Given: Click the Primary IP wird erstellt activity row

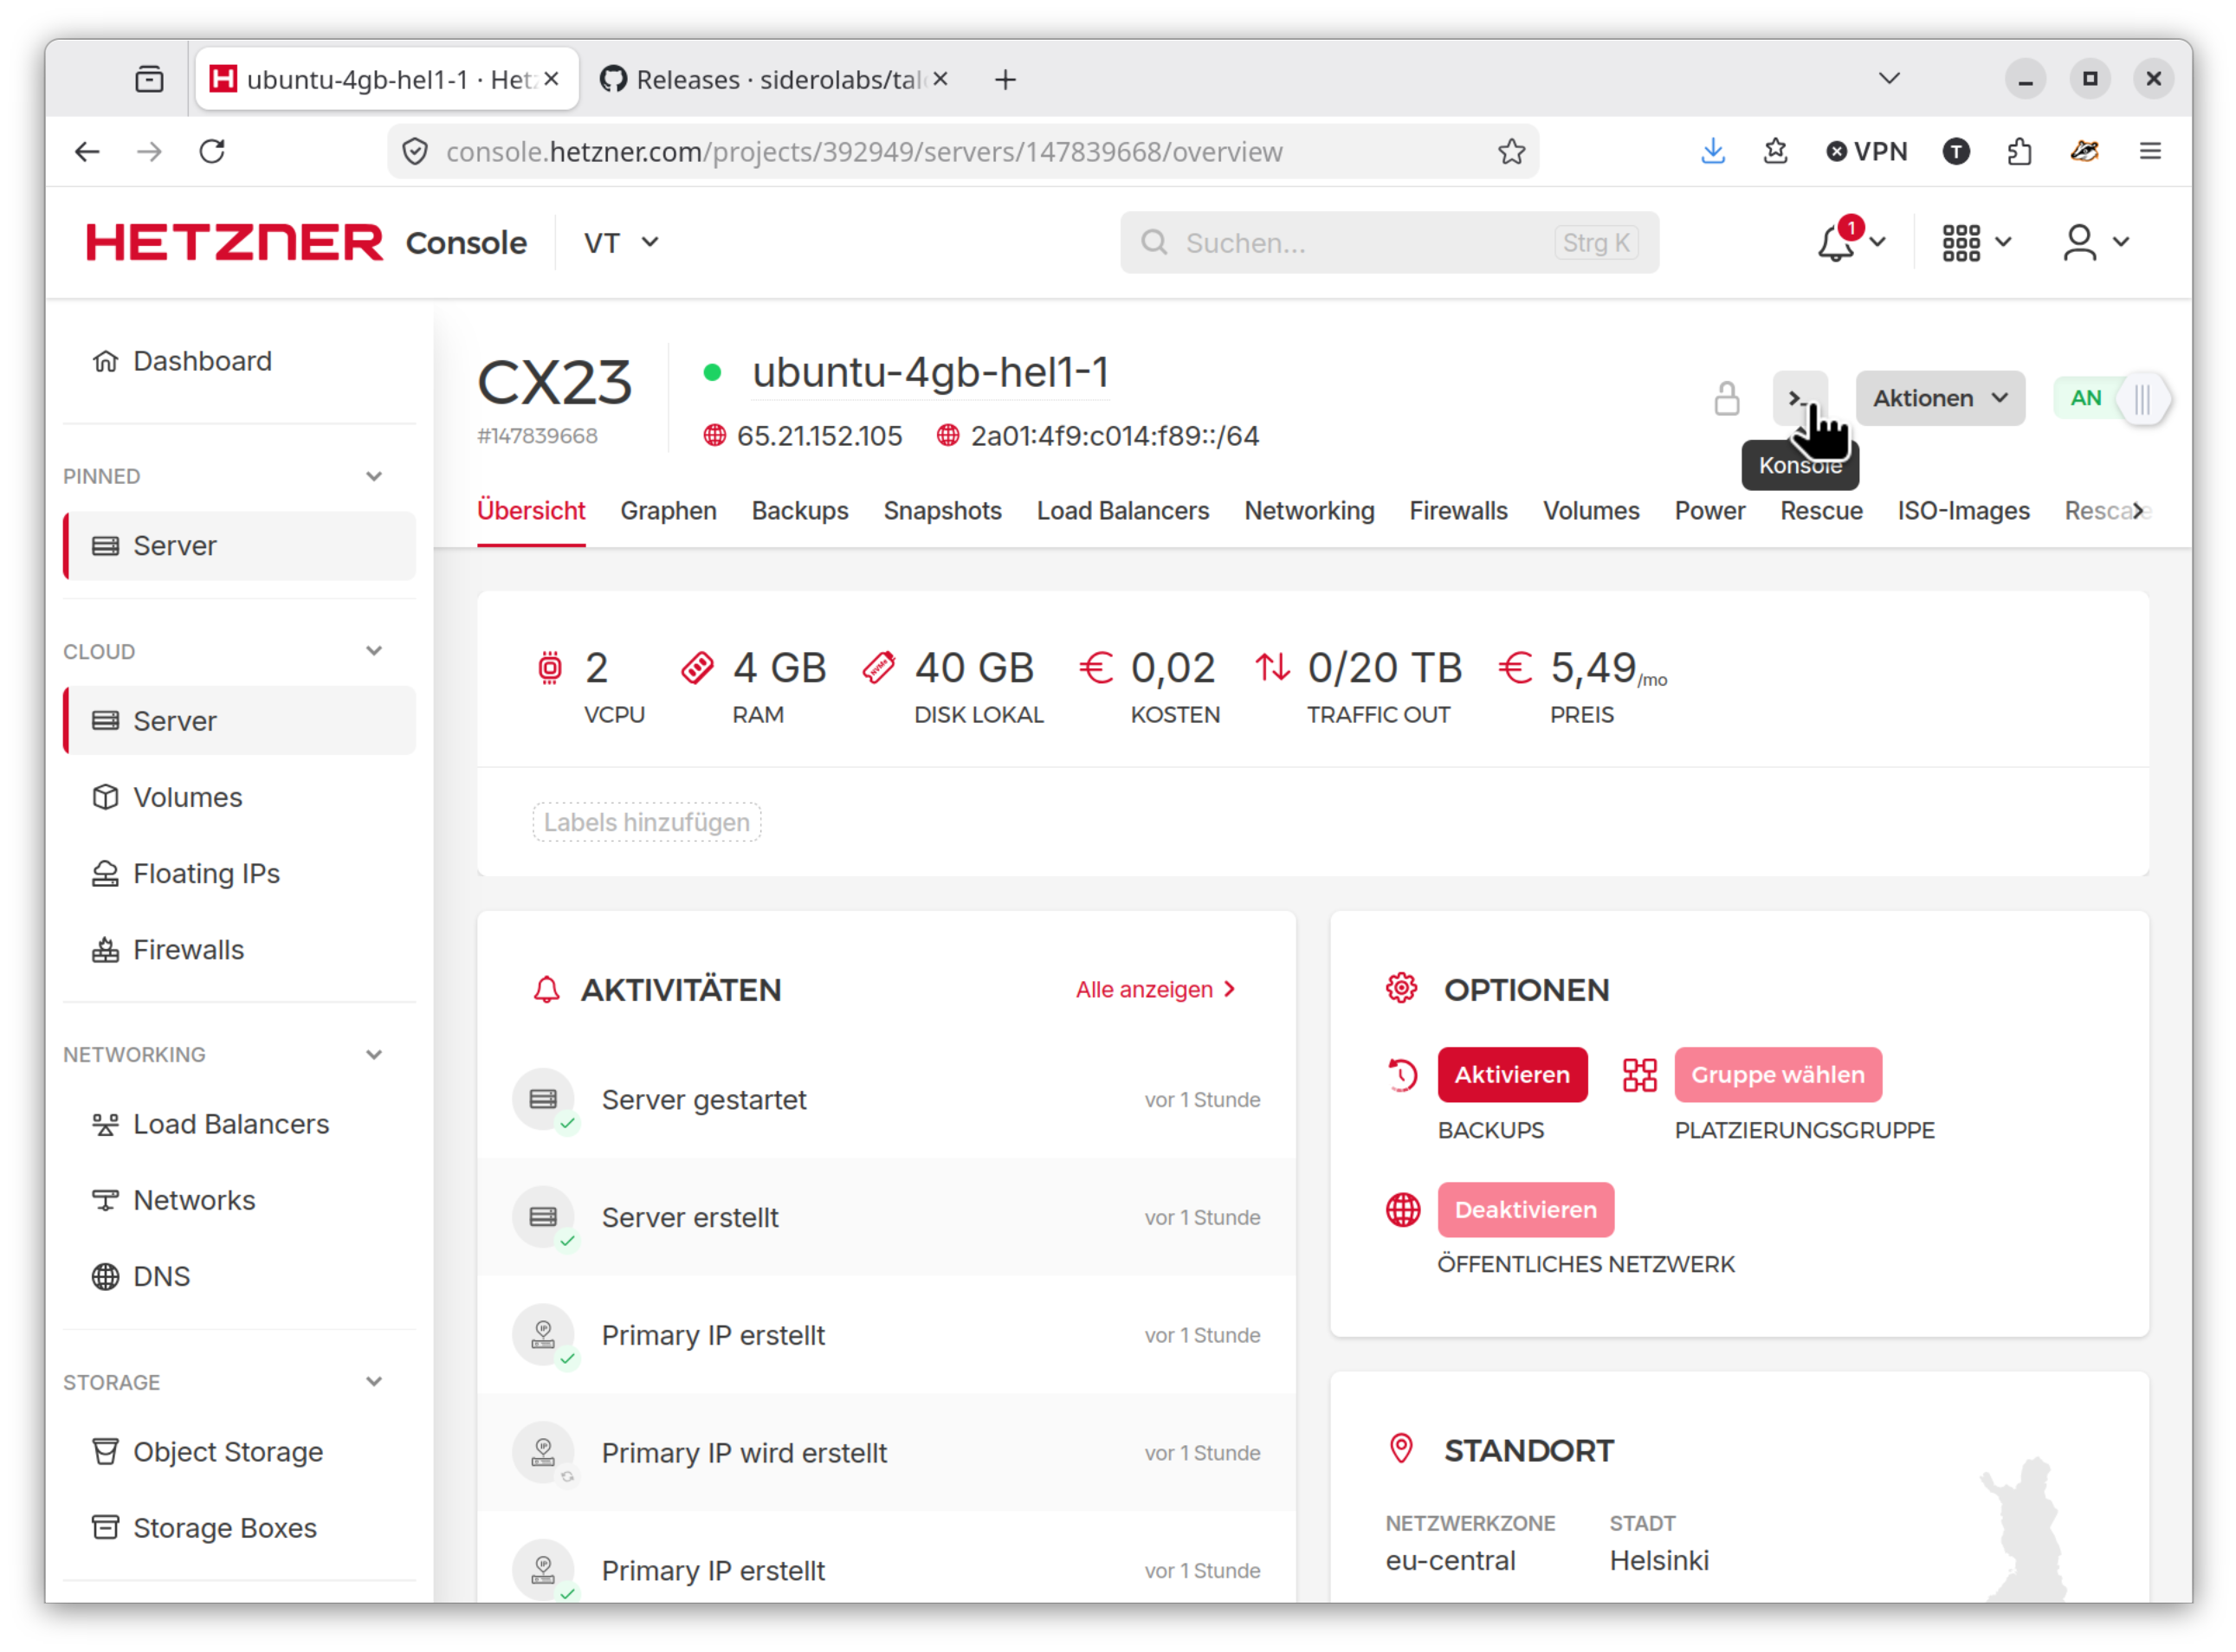Looking at the screenshot, I should (886, 1453).
